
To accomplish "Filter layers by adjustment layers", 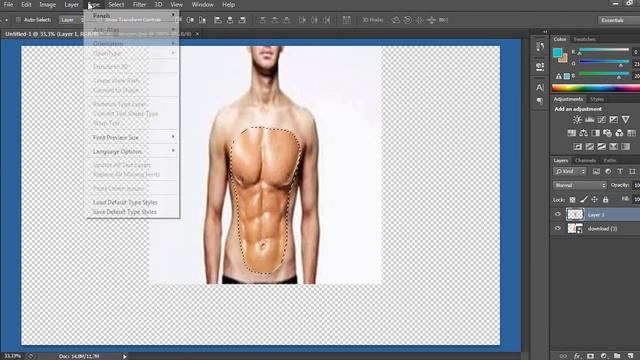I will pyautogui.click(x=608, y=172).
